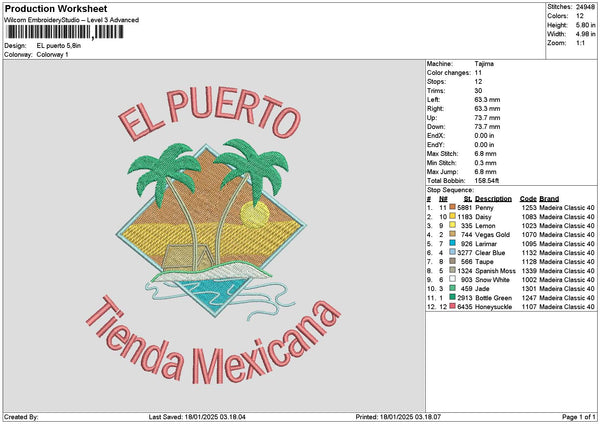Screen dimensions: 600x424
Task: Click the Page 1 of 1 indicator
Action: click(579, 417)
